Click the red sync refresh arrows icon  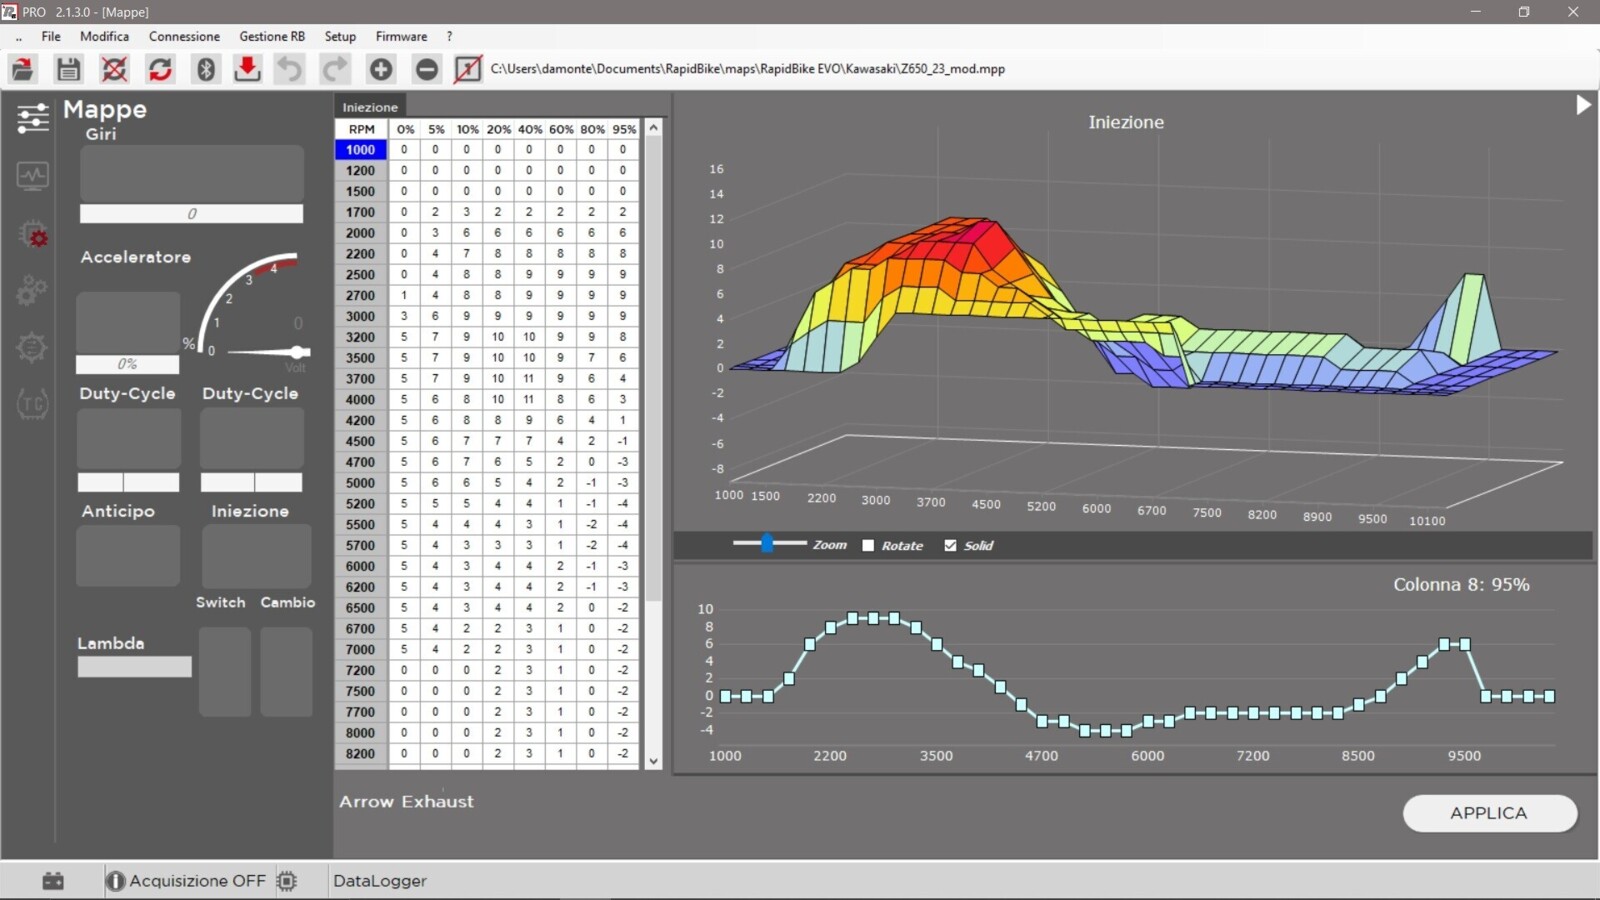[x=160, y=69]
